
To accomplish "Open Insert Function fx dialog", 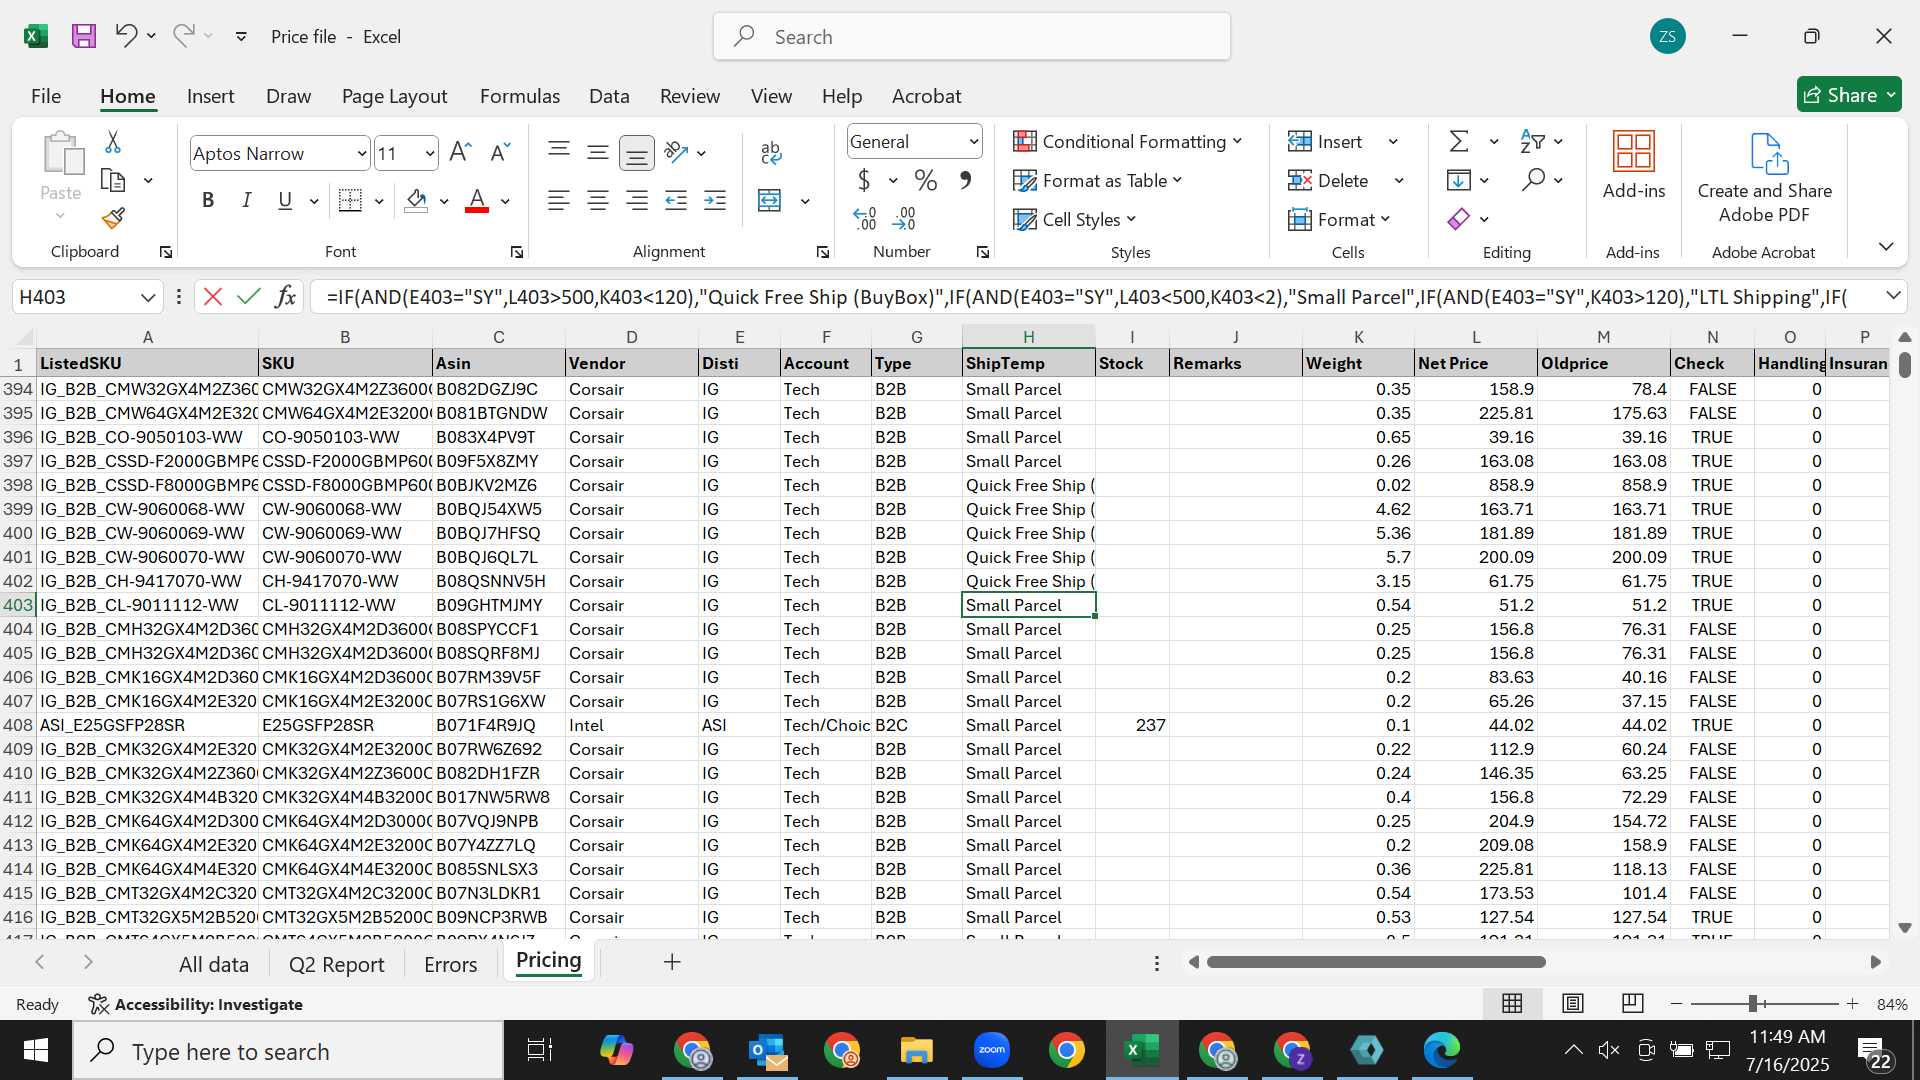I will pyautogui.click(x=285, y=297).
